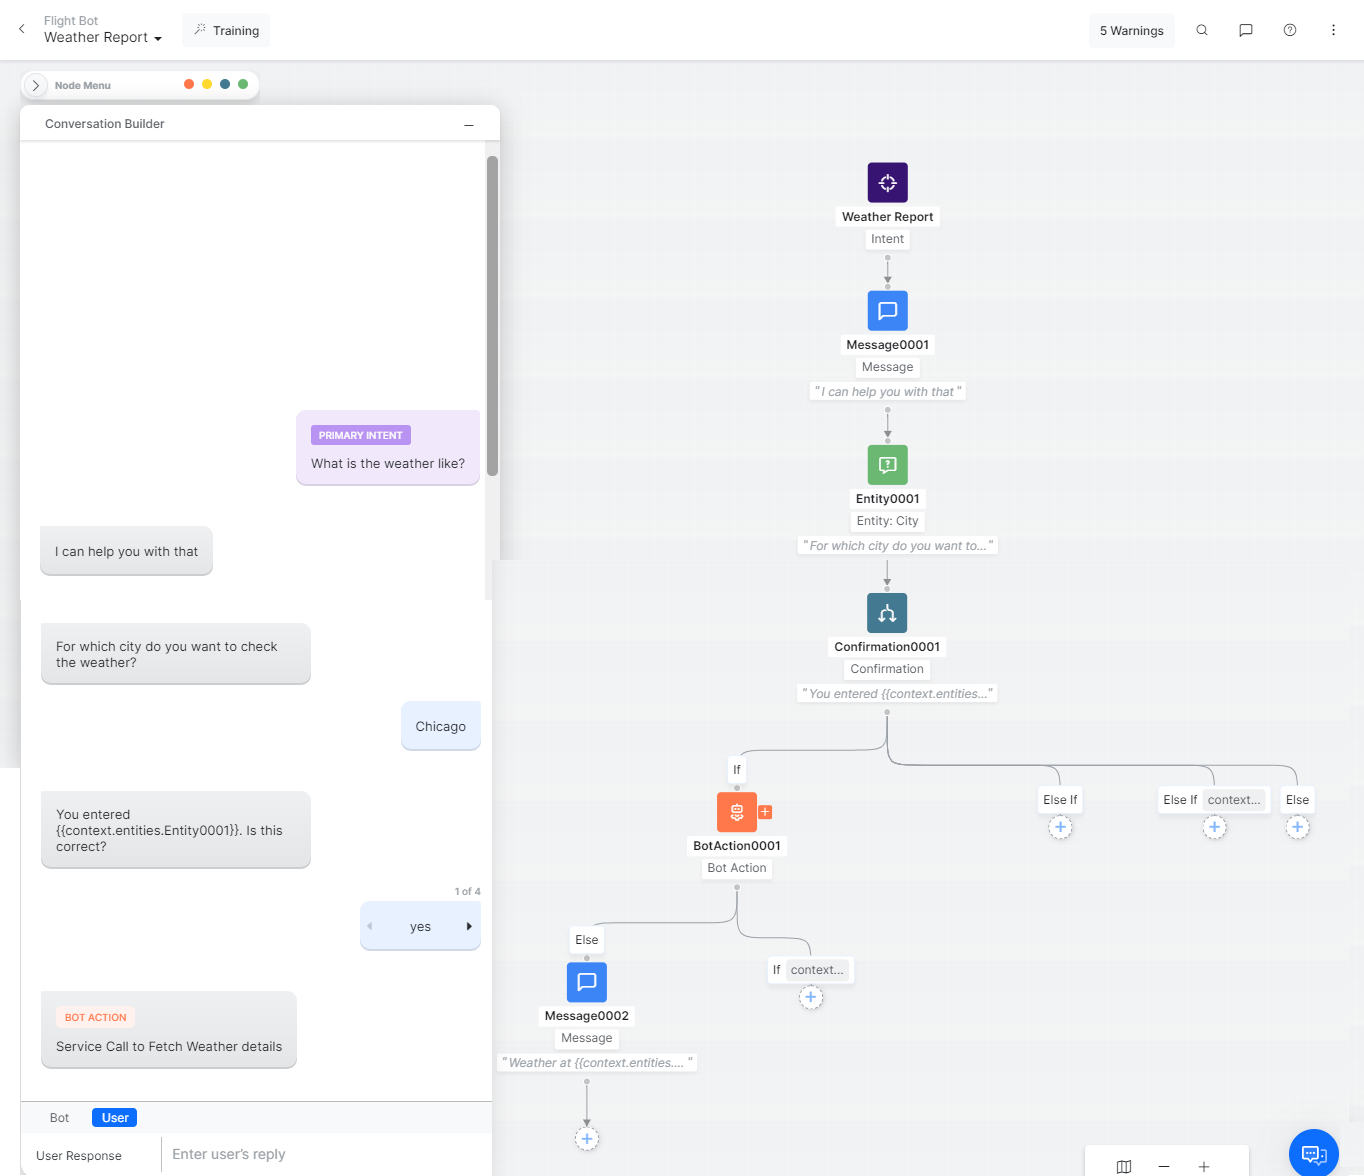Open the Entity0001 city entity node

click(x=887, y=464)
